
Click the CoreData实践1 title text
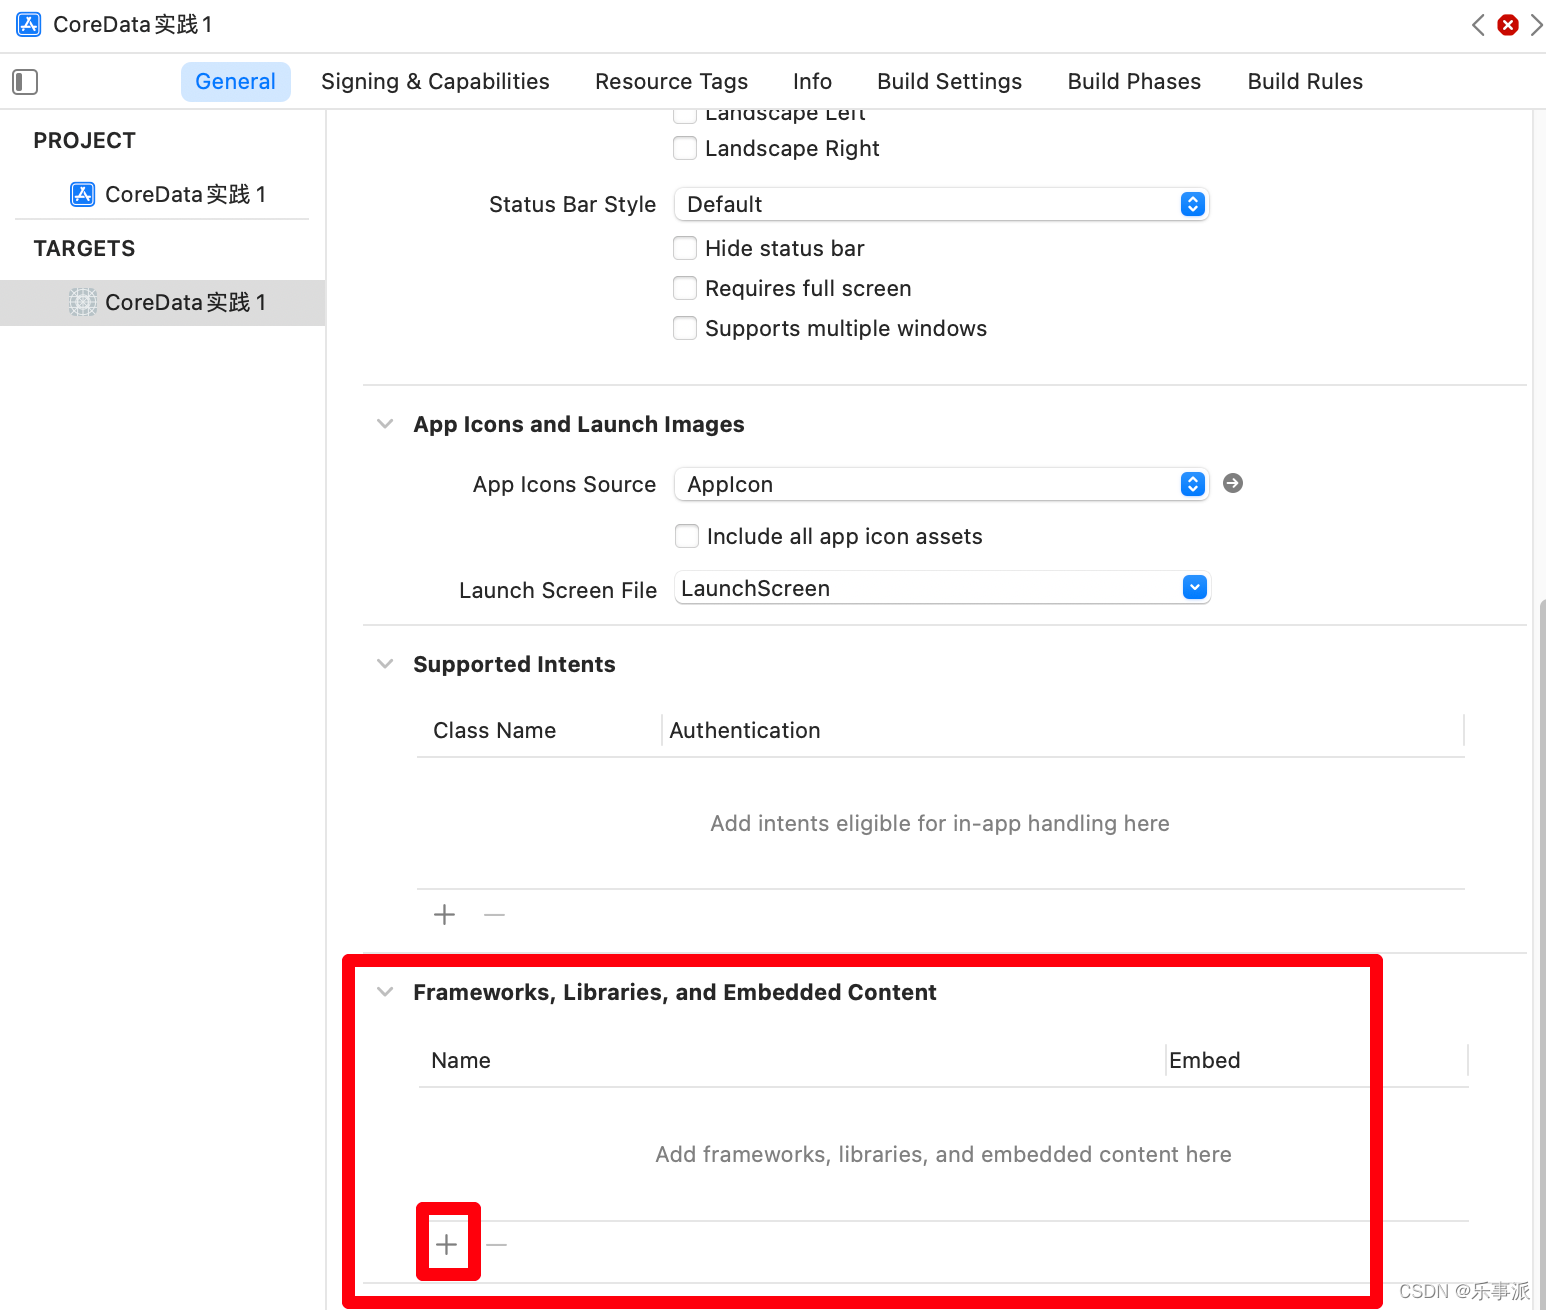(x=132, y=25)
